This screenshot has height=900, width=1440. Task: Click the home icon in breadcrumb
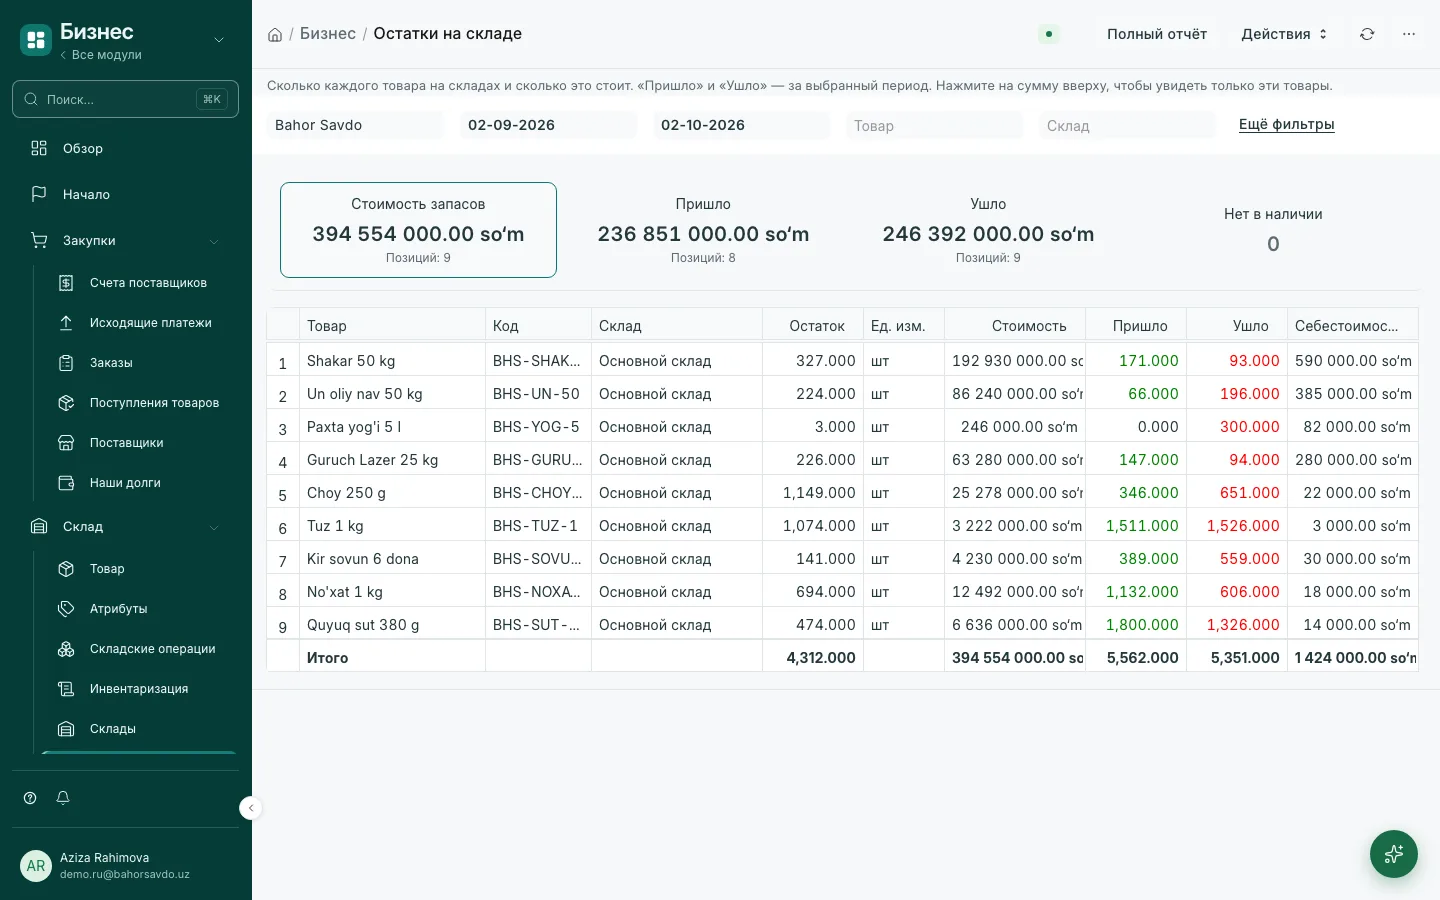click(x=275, y=35)
